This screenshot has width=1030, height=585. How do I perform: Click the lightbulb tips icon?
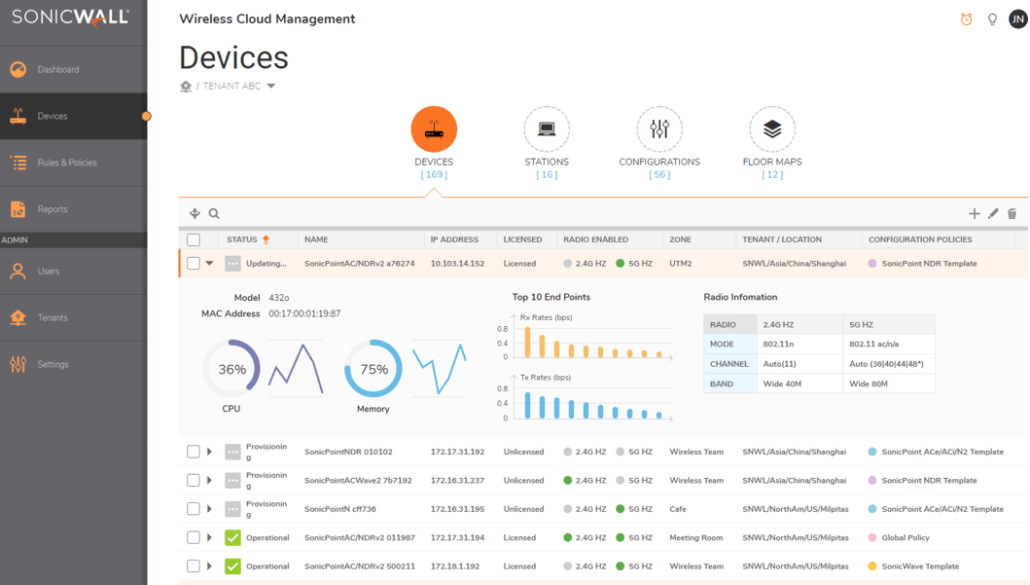point(993,20)
